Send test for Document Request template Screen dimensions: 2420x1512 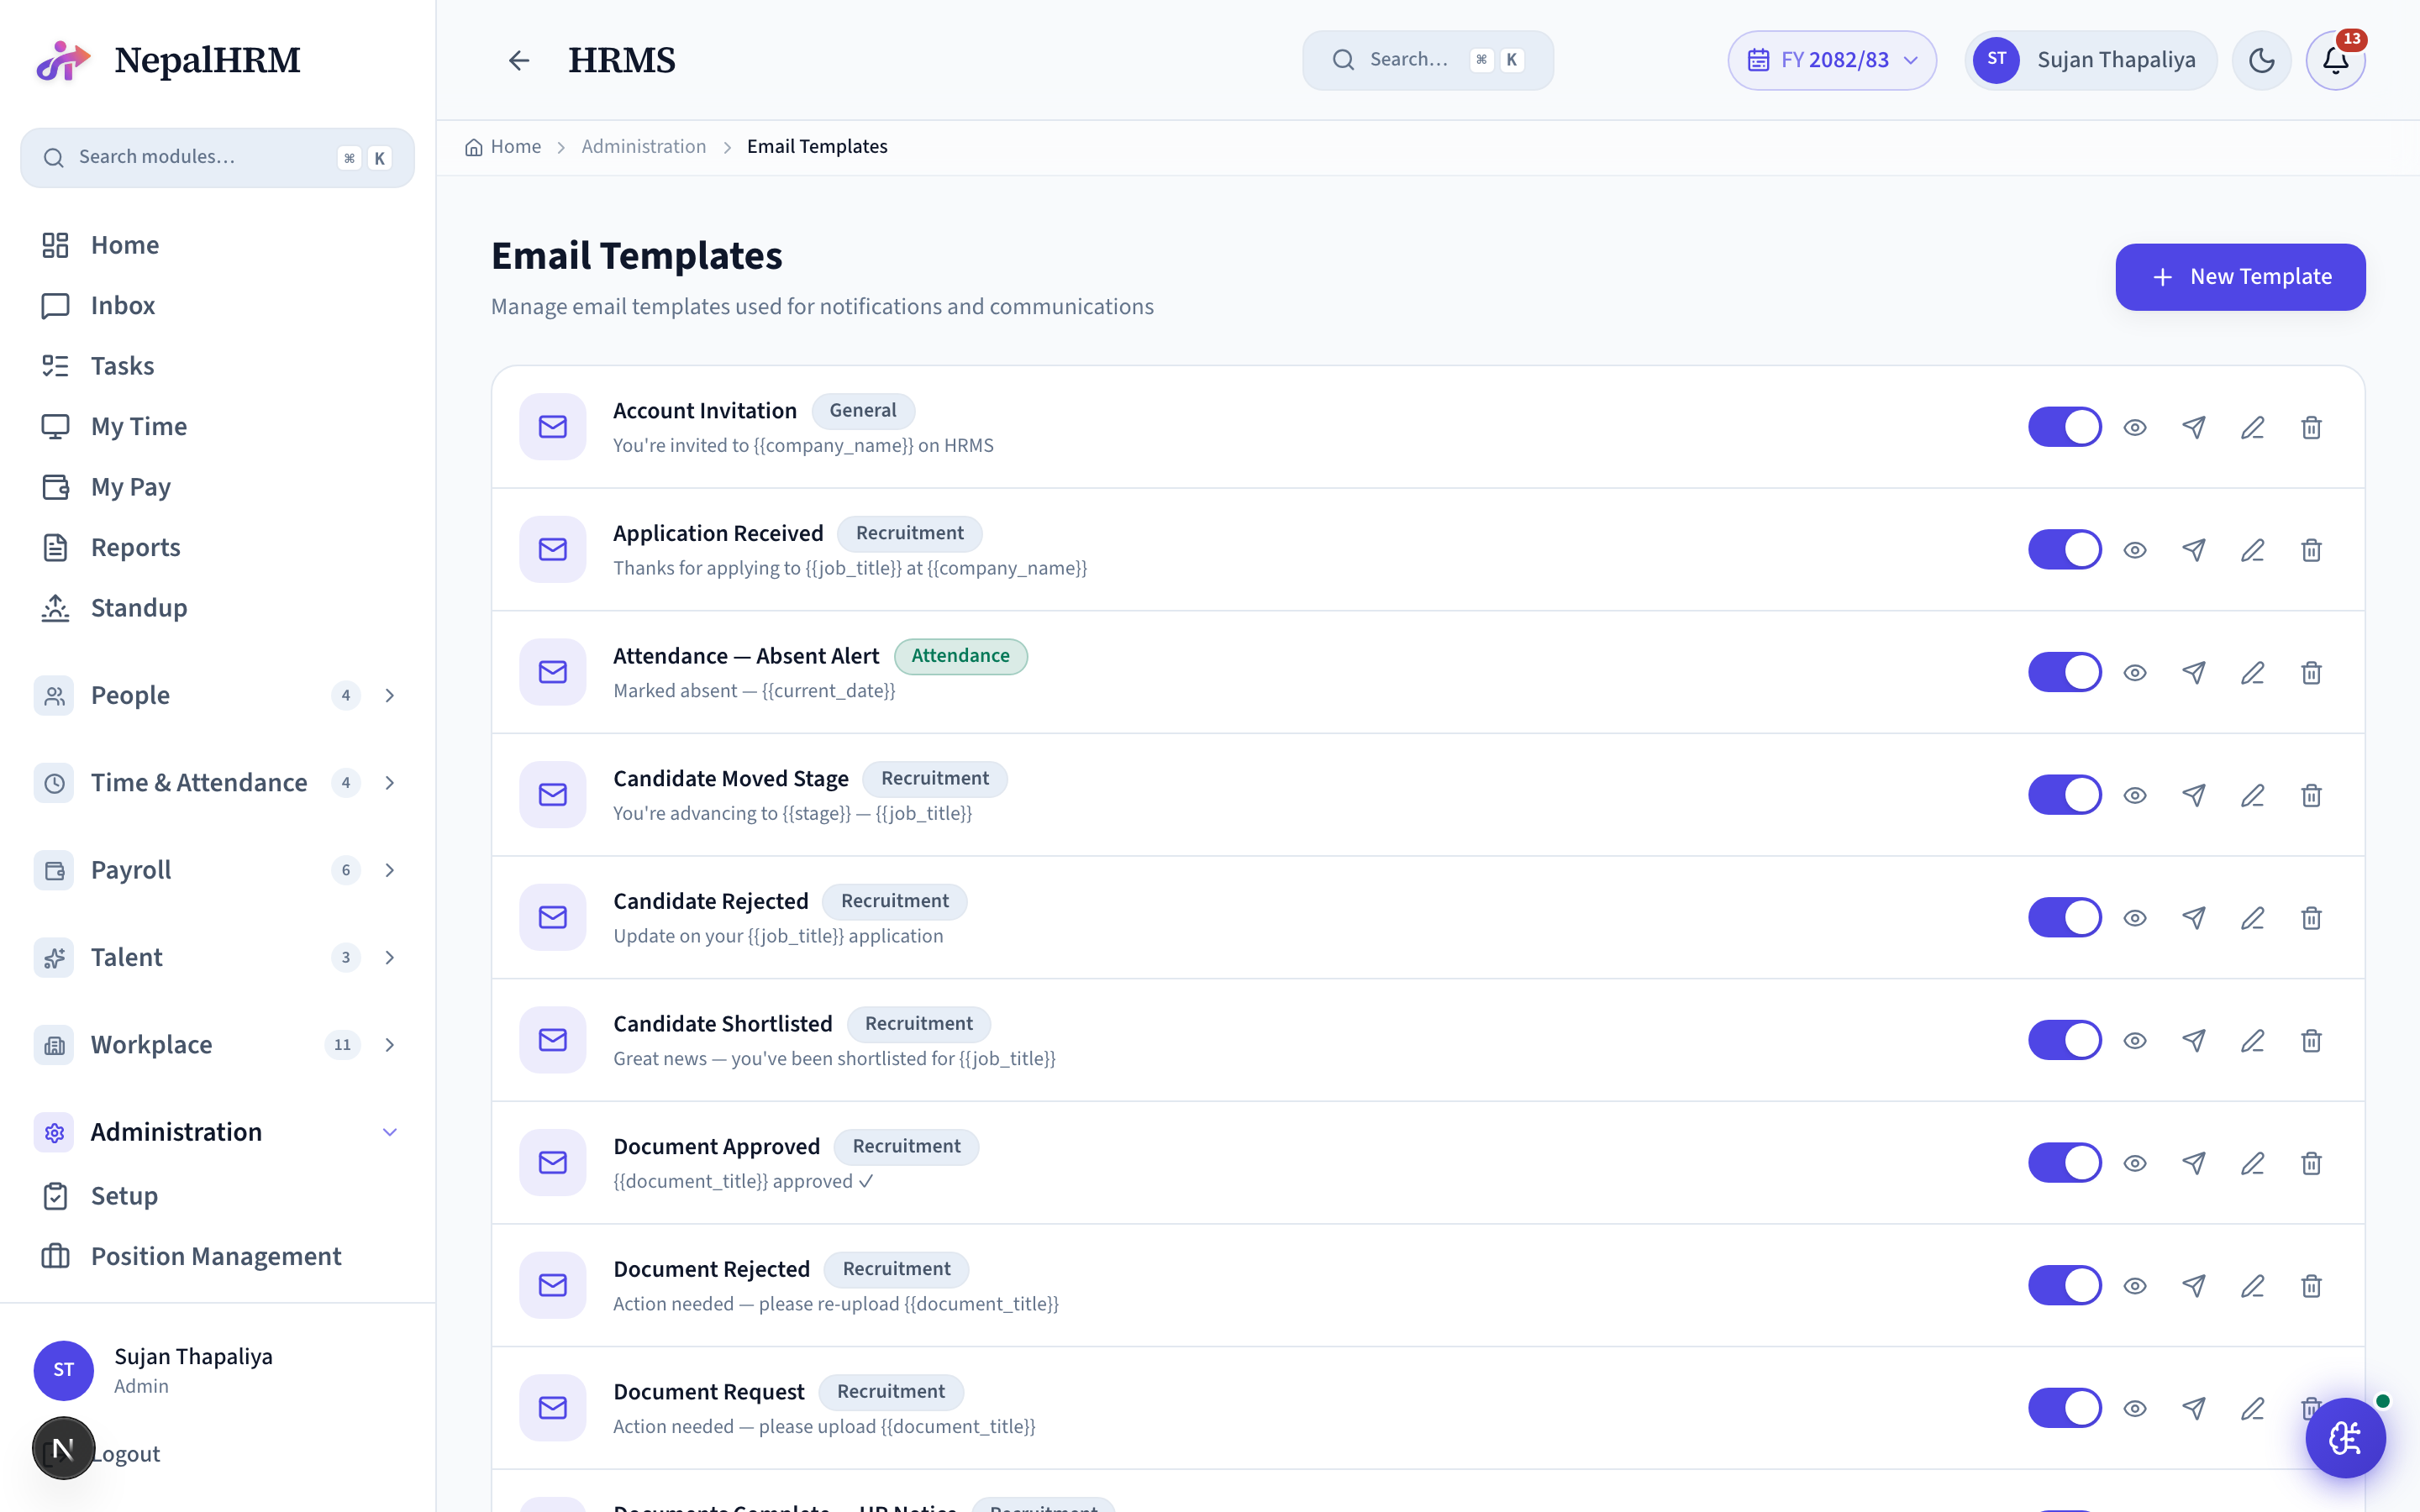(2193, 1408)
